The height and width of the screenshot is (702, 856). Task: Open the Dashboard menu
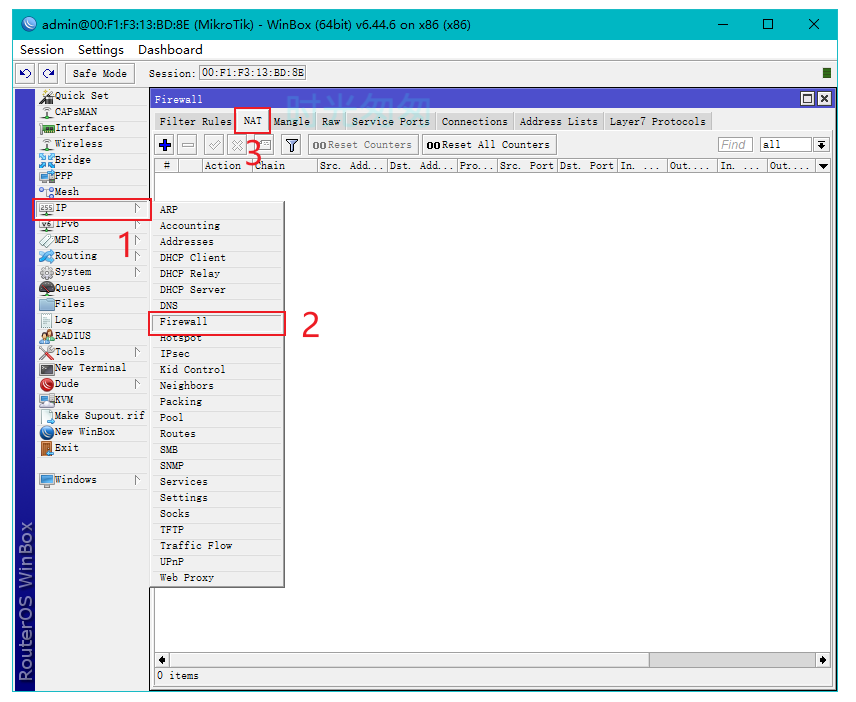tap(170, 50)
